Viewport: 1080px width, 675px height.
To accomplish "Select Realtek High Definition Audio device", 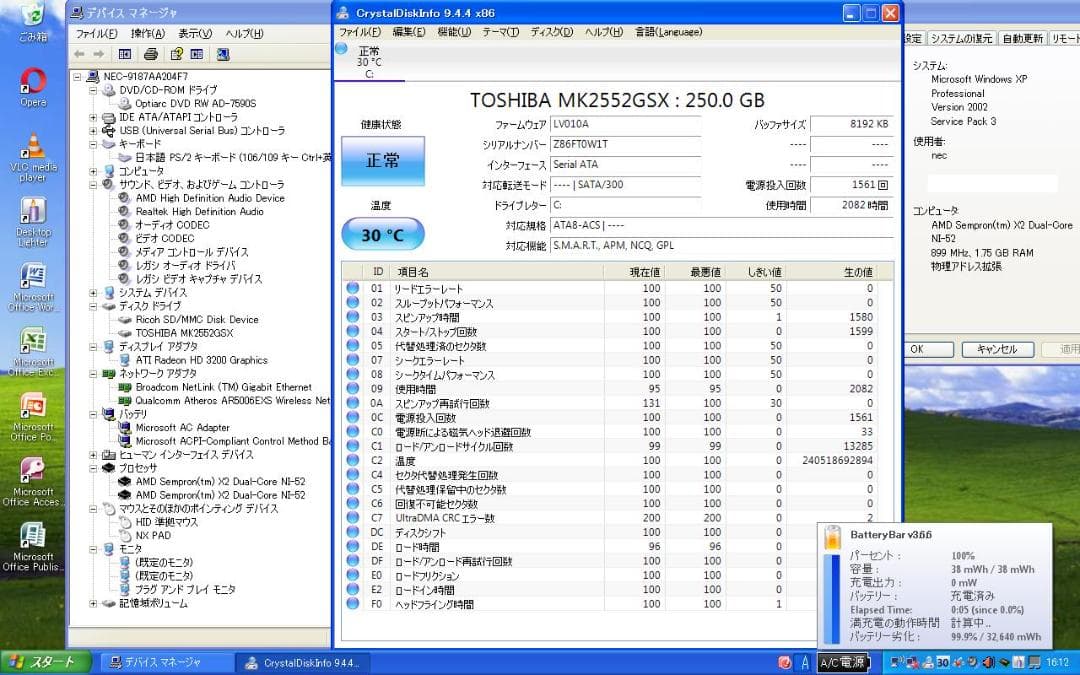I will 200,211.
